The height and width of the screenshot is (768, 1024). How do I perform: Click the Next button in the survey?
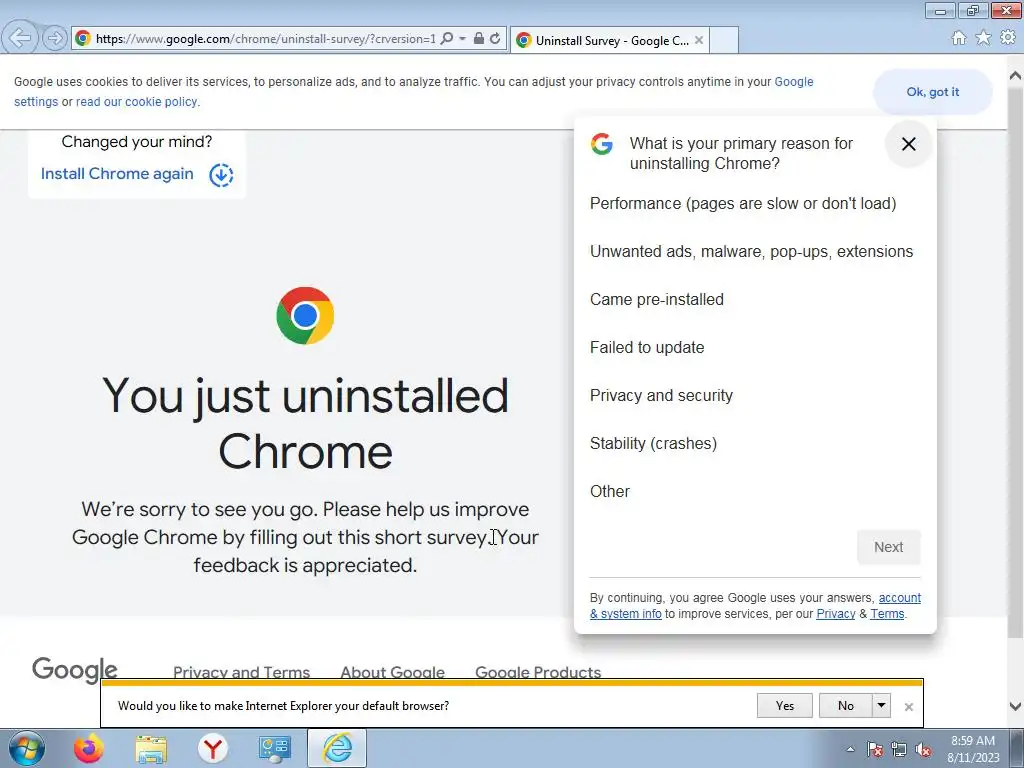point(888,547)
